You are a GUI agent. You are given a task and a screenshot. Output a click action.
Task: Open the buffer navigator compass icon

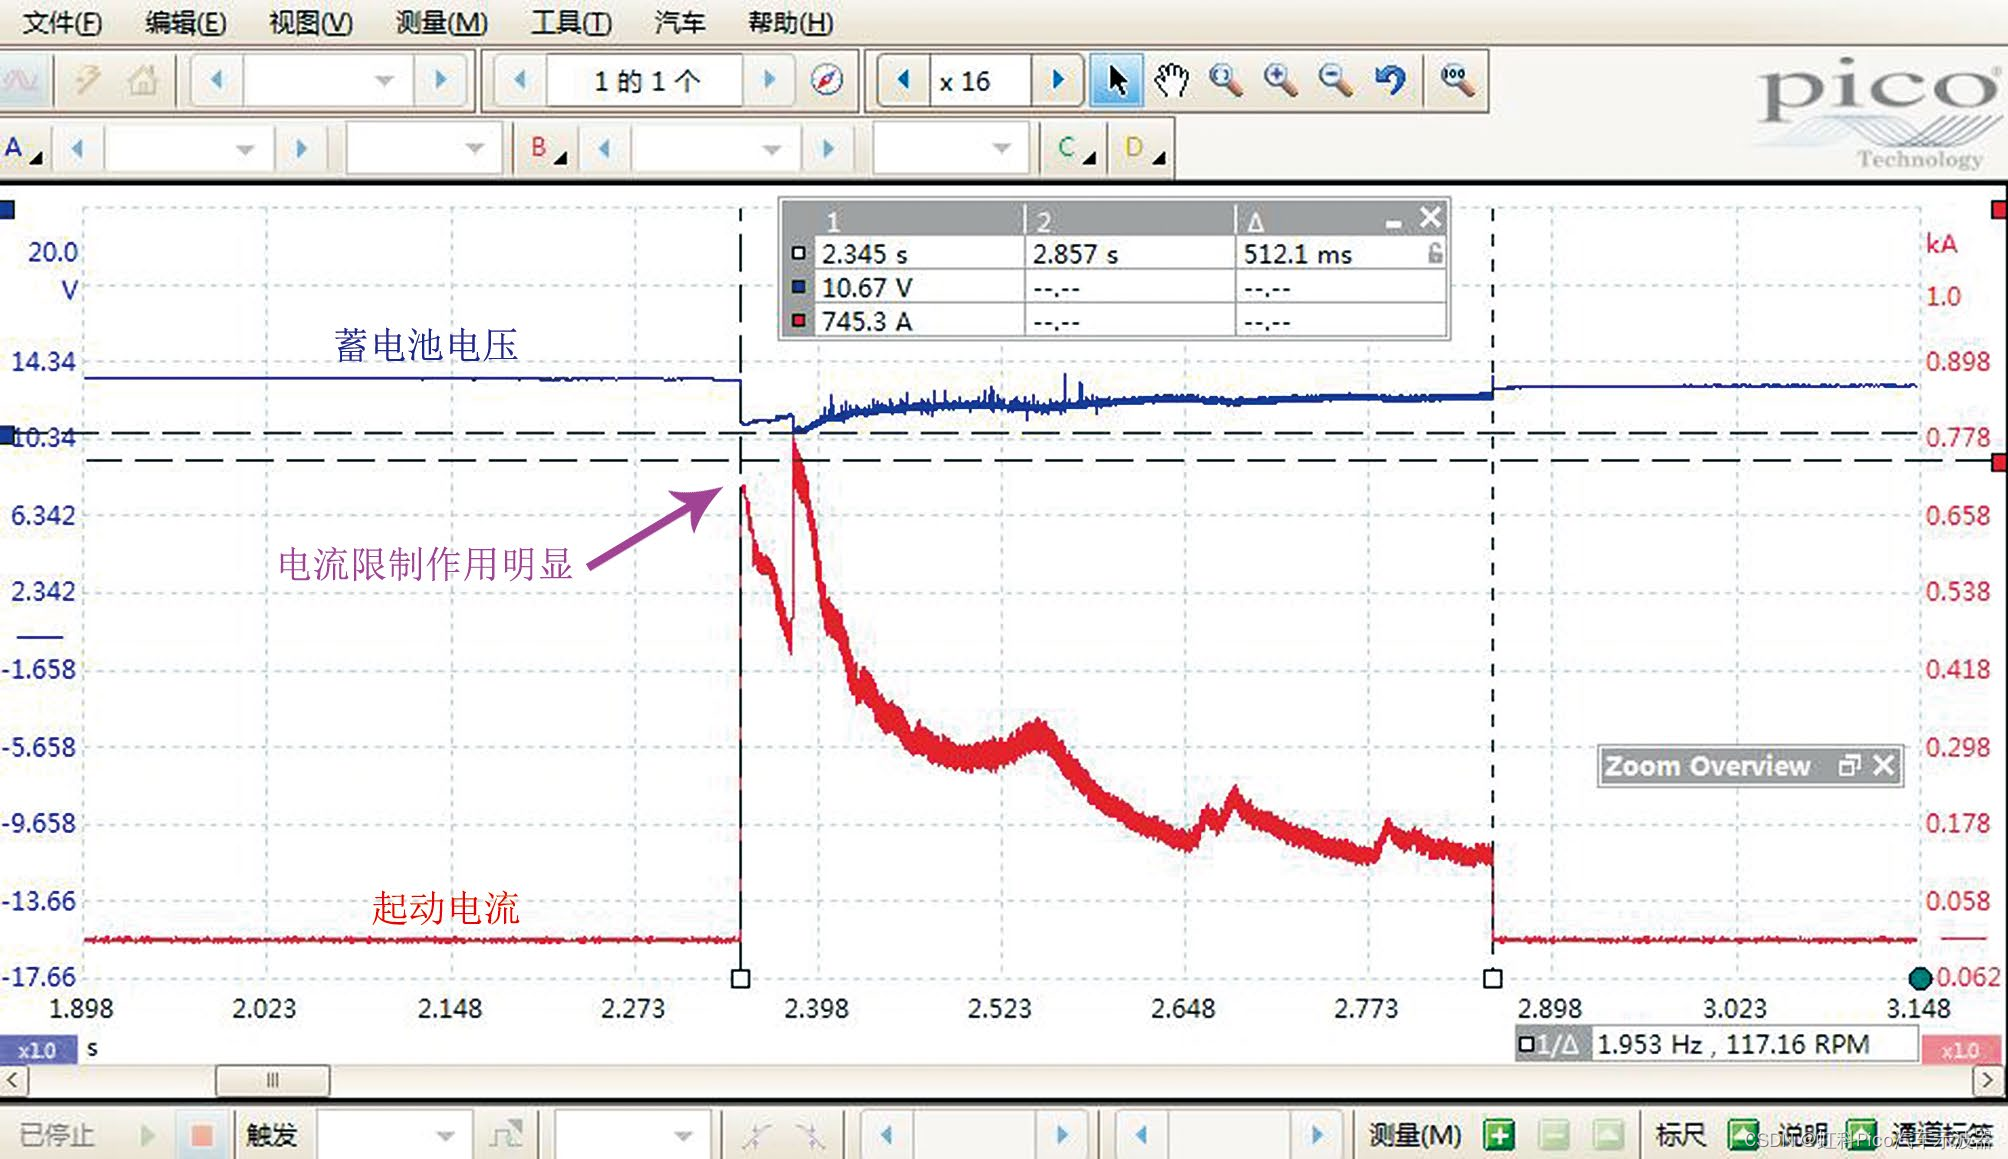826,80
